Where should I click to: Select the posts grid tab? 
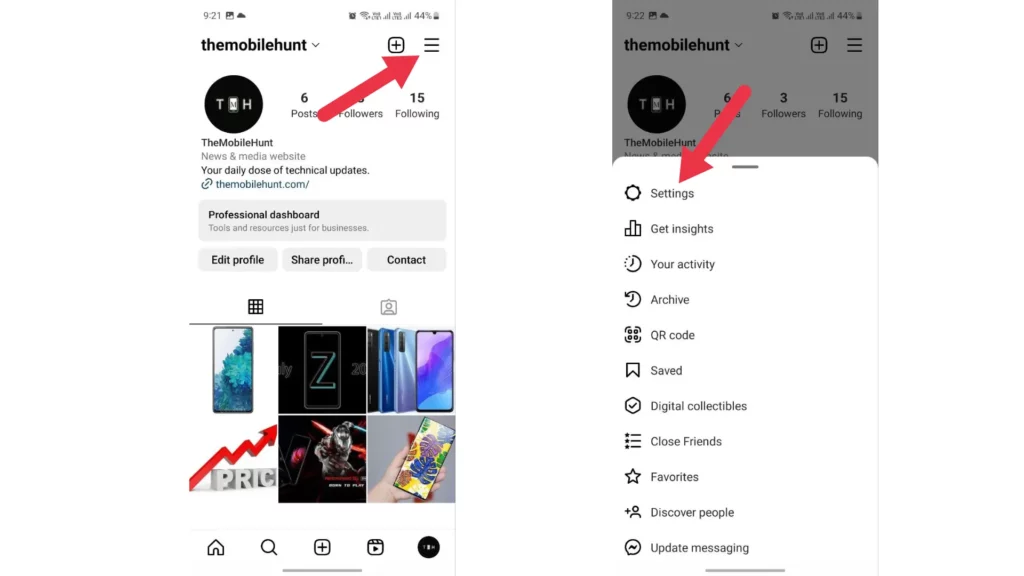[255, 306]
